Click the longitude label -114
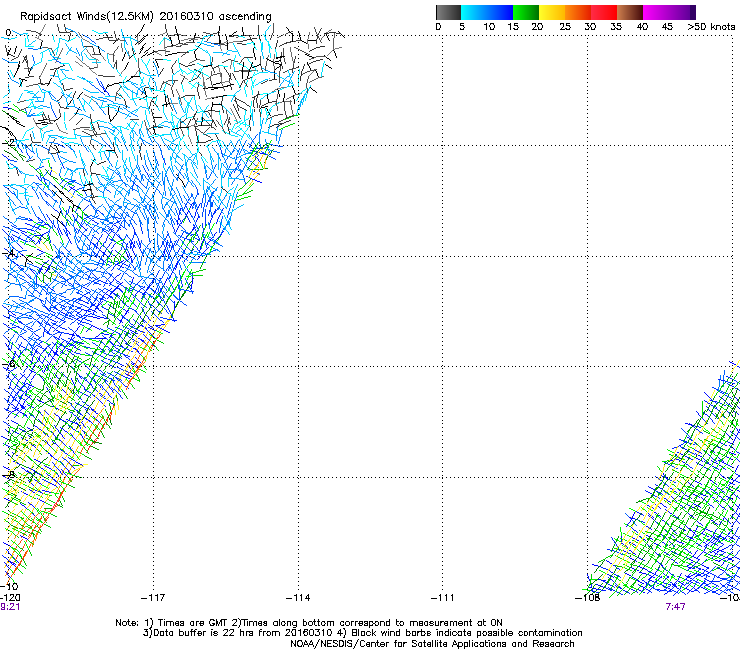Image resolution: width=740 pixels, height=650 pixels. (298, 598)
